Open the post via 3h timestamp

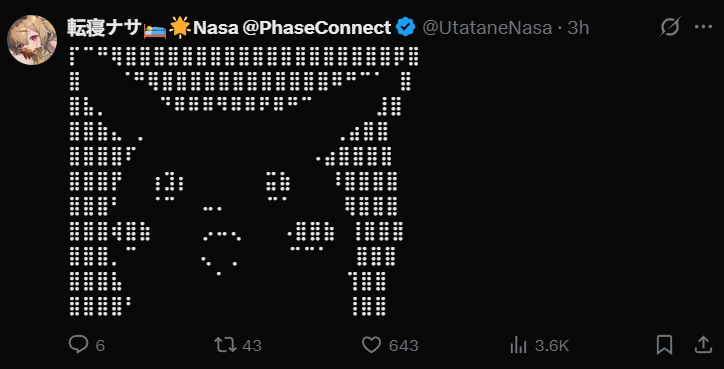(x=578, y=28)
